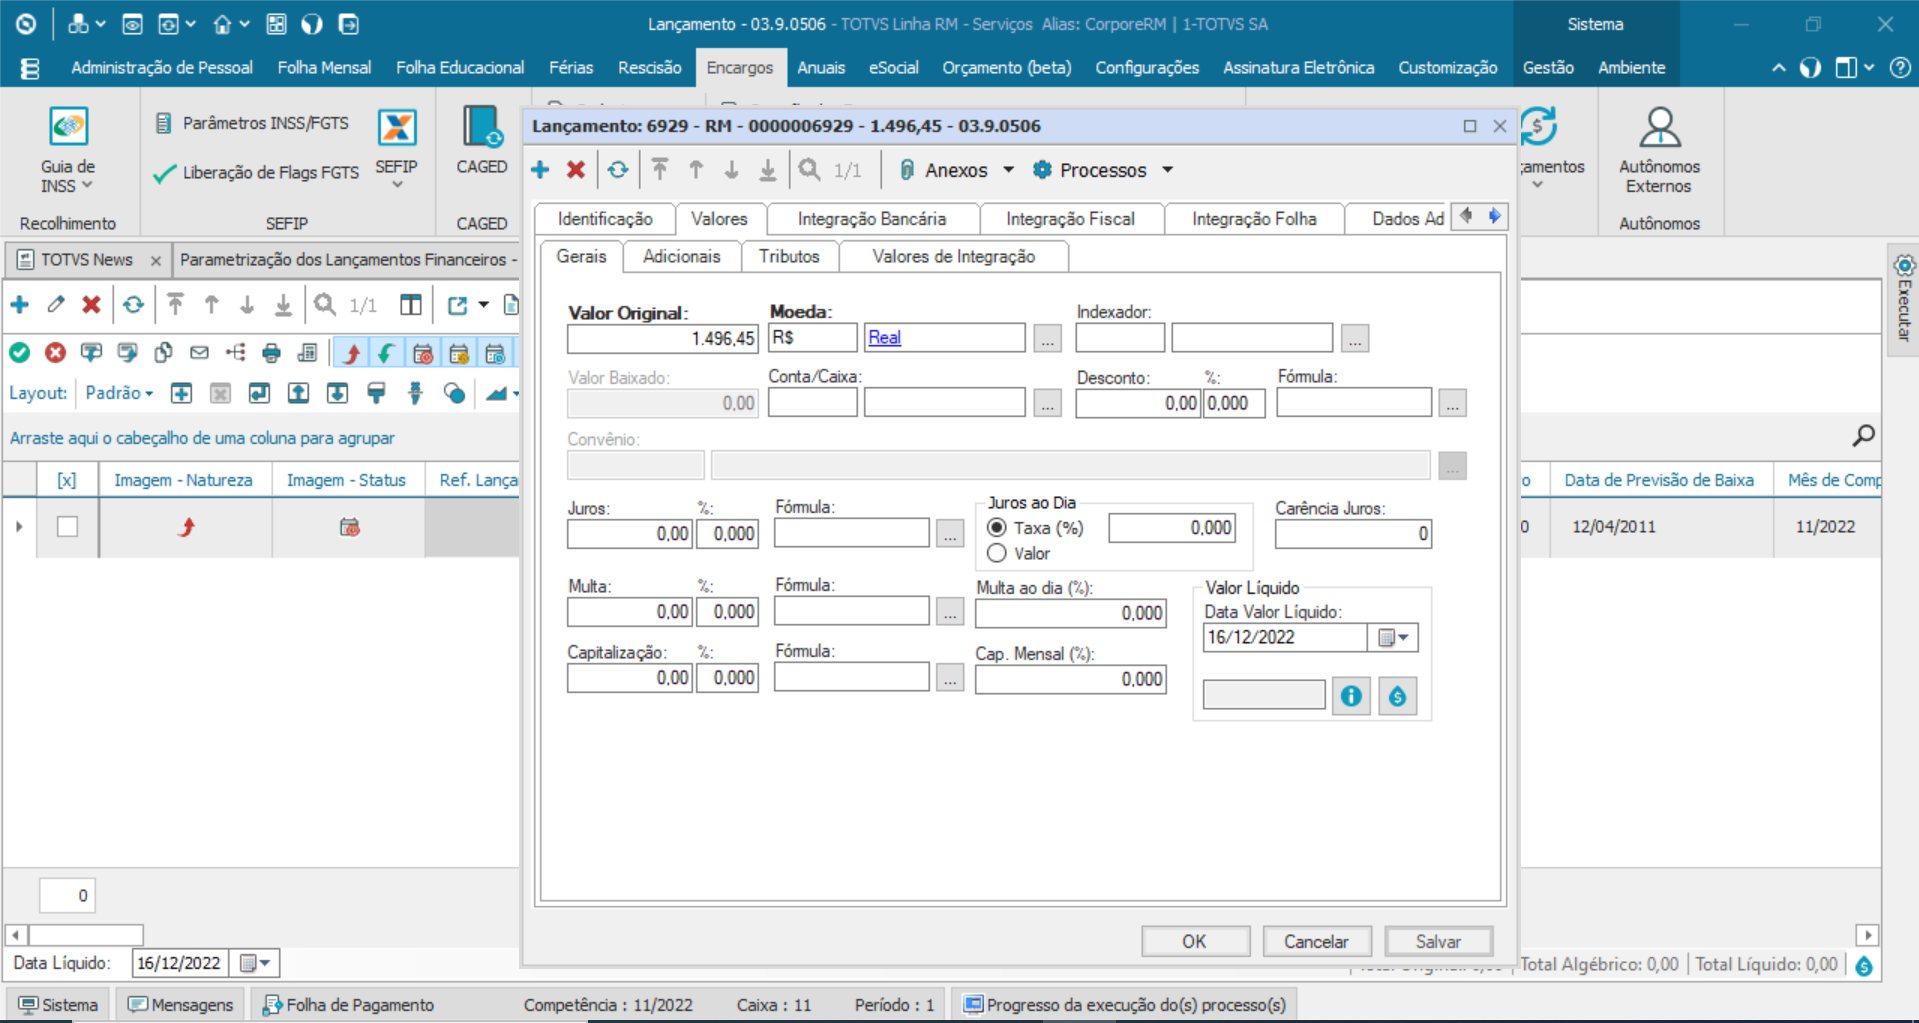Click the envelope mail icon in background toolbar
The image size is (1919, 1023).
tap(199, 352)
